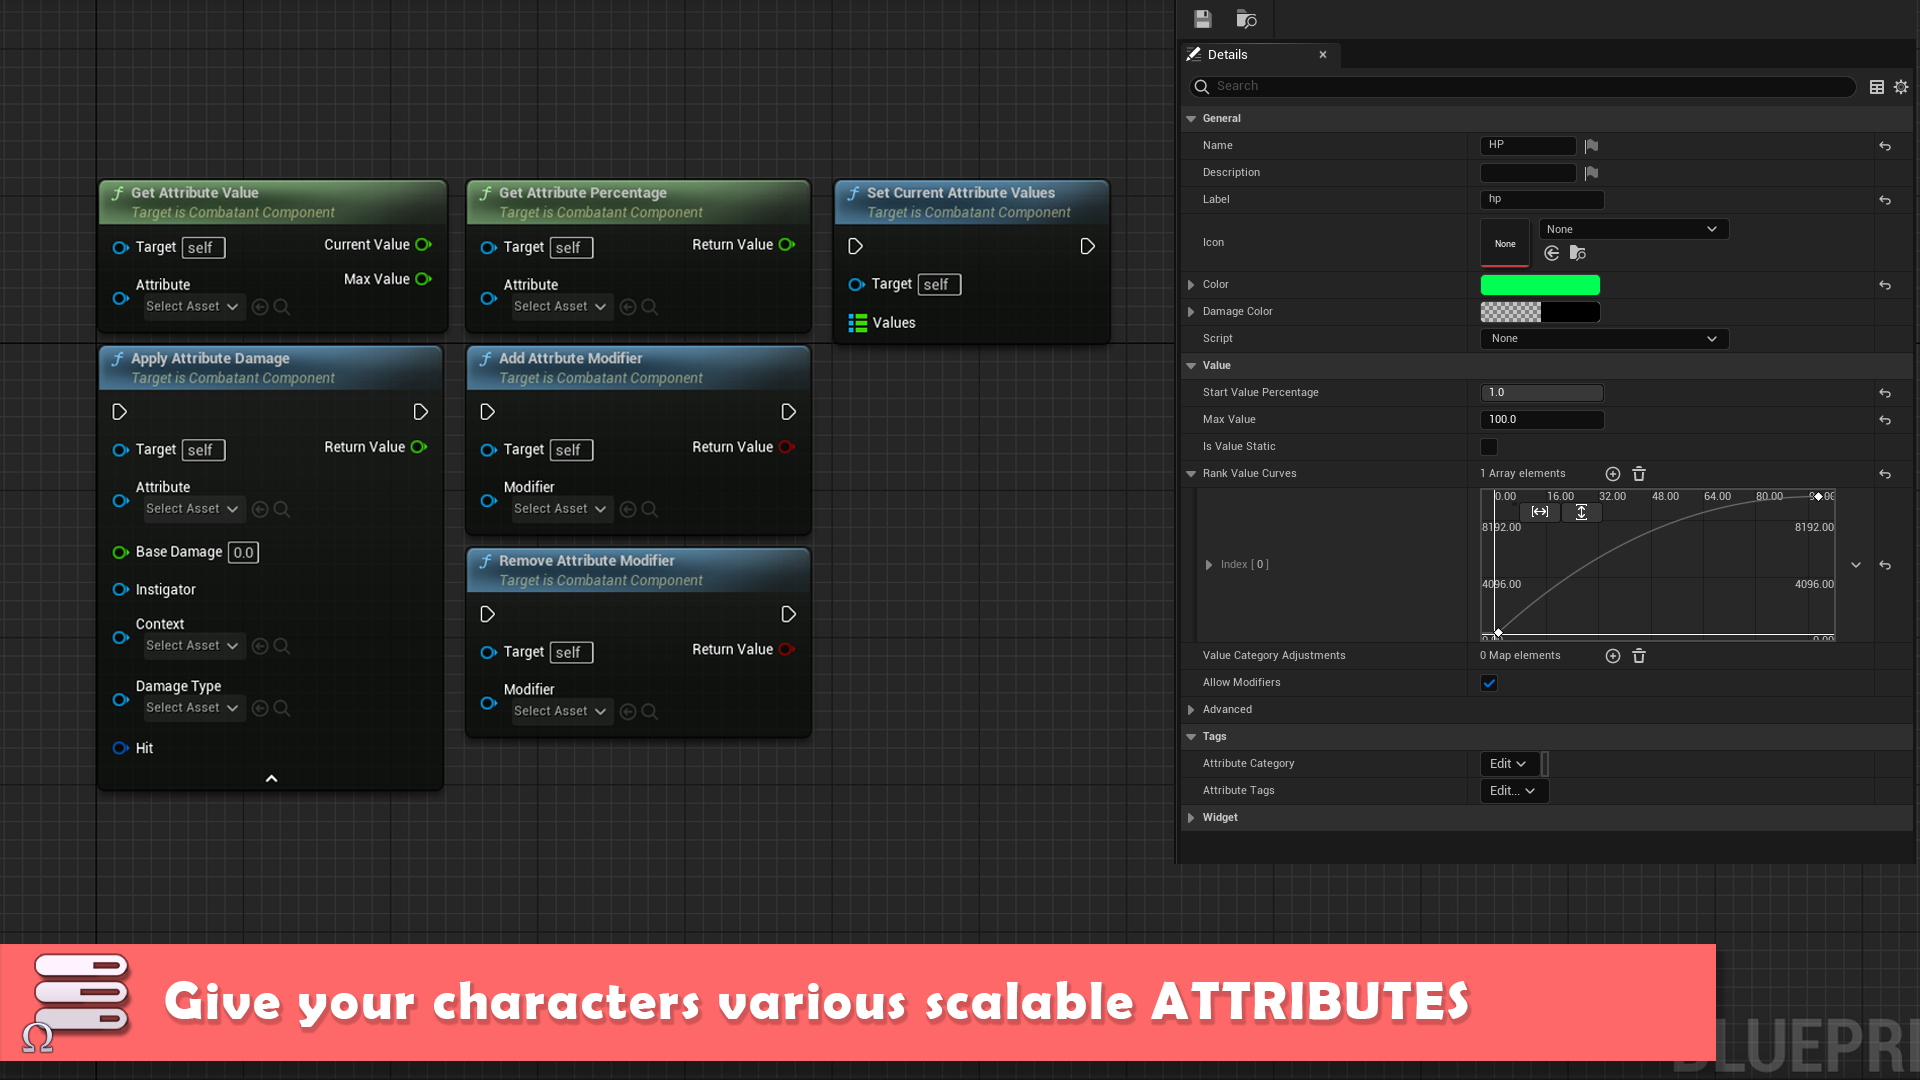Reset Color property to default arrow

[x=1885, y=285]
